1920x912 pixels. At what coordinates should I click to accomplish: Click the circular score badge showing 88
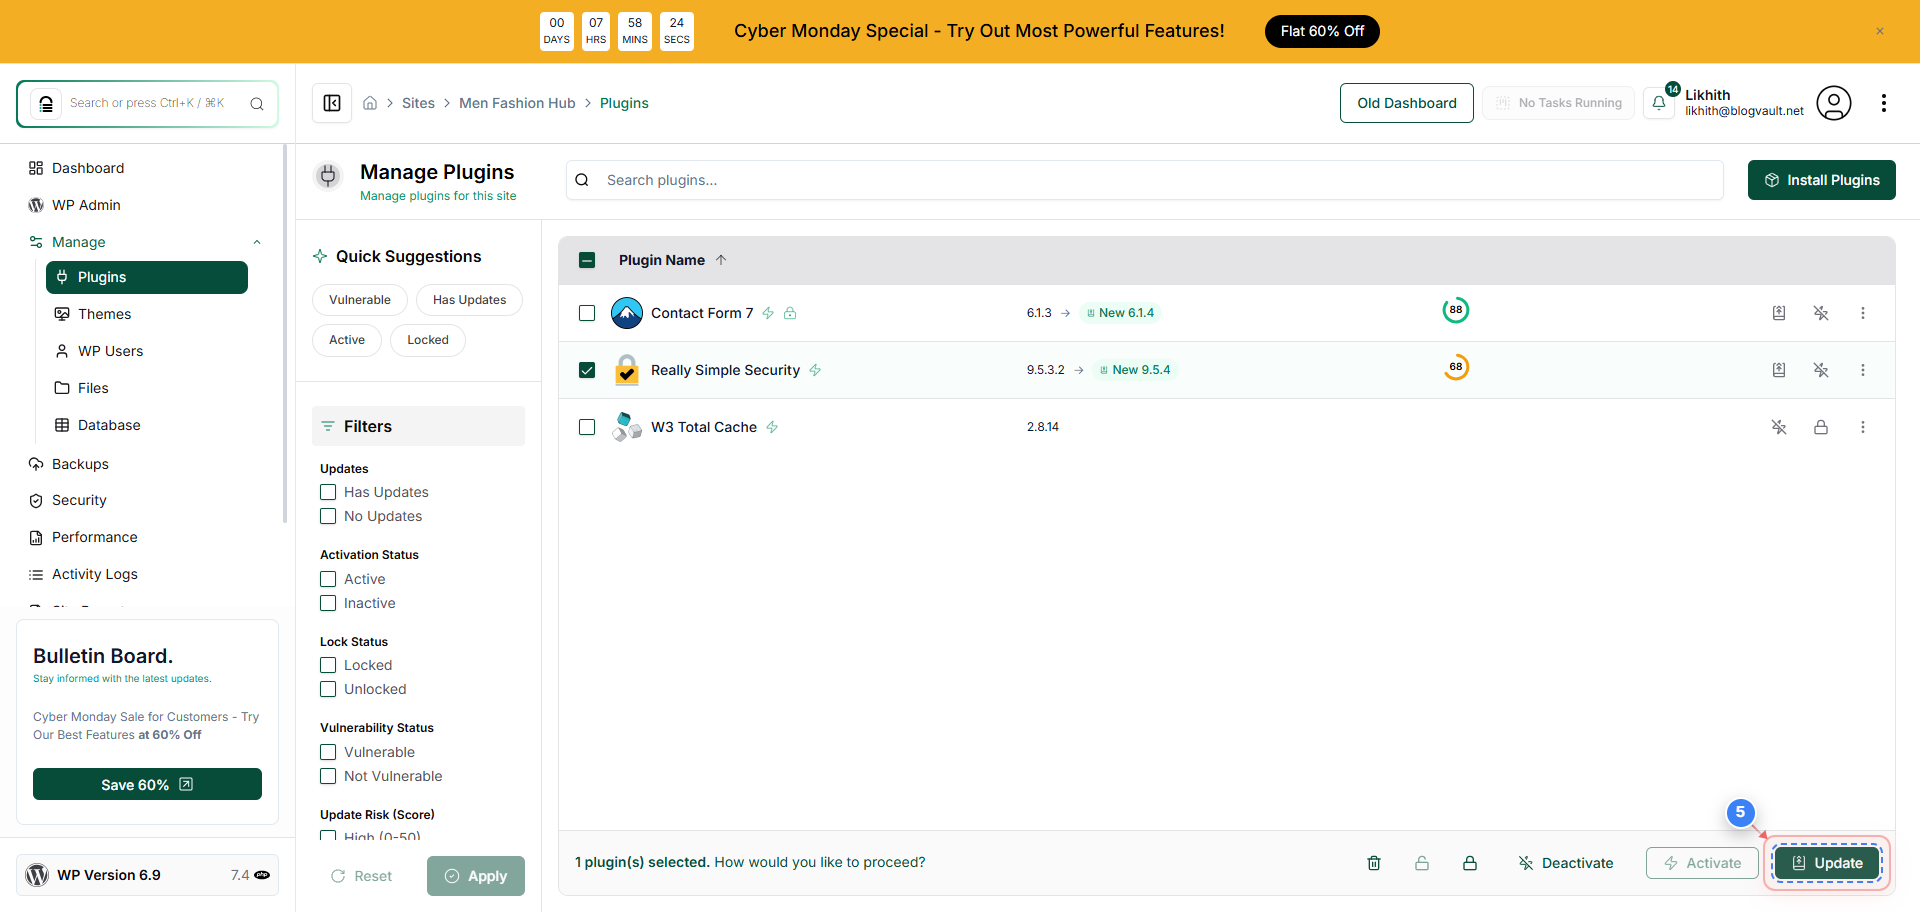(1456, 310)
